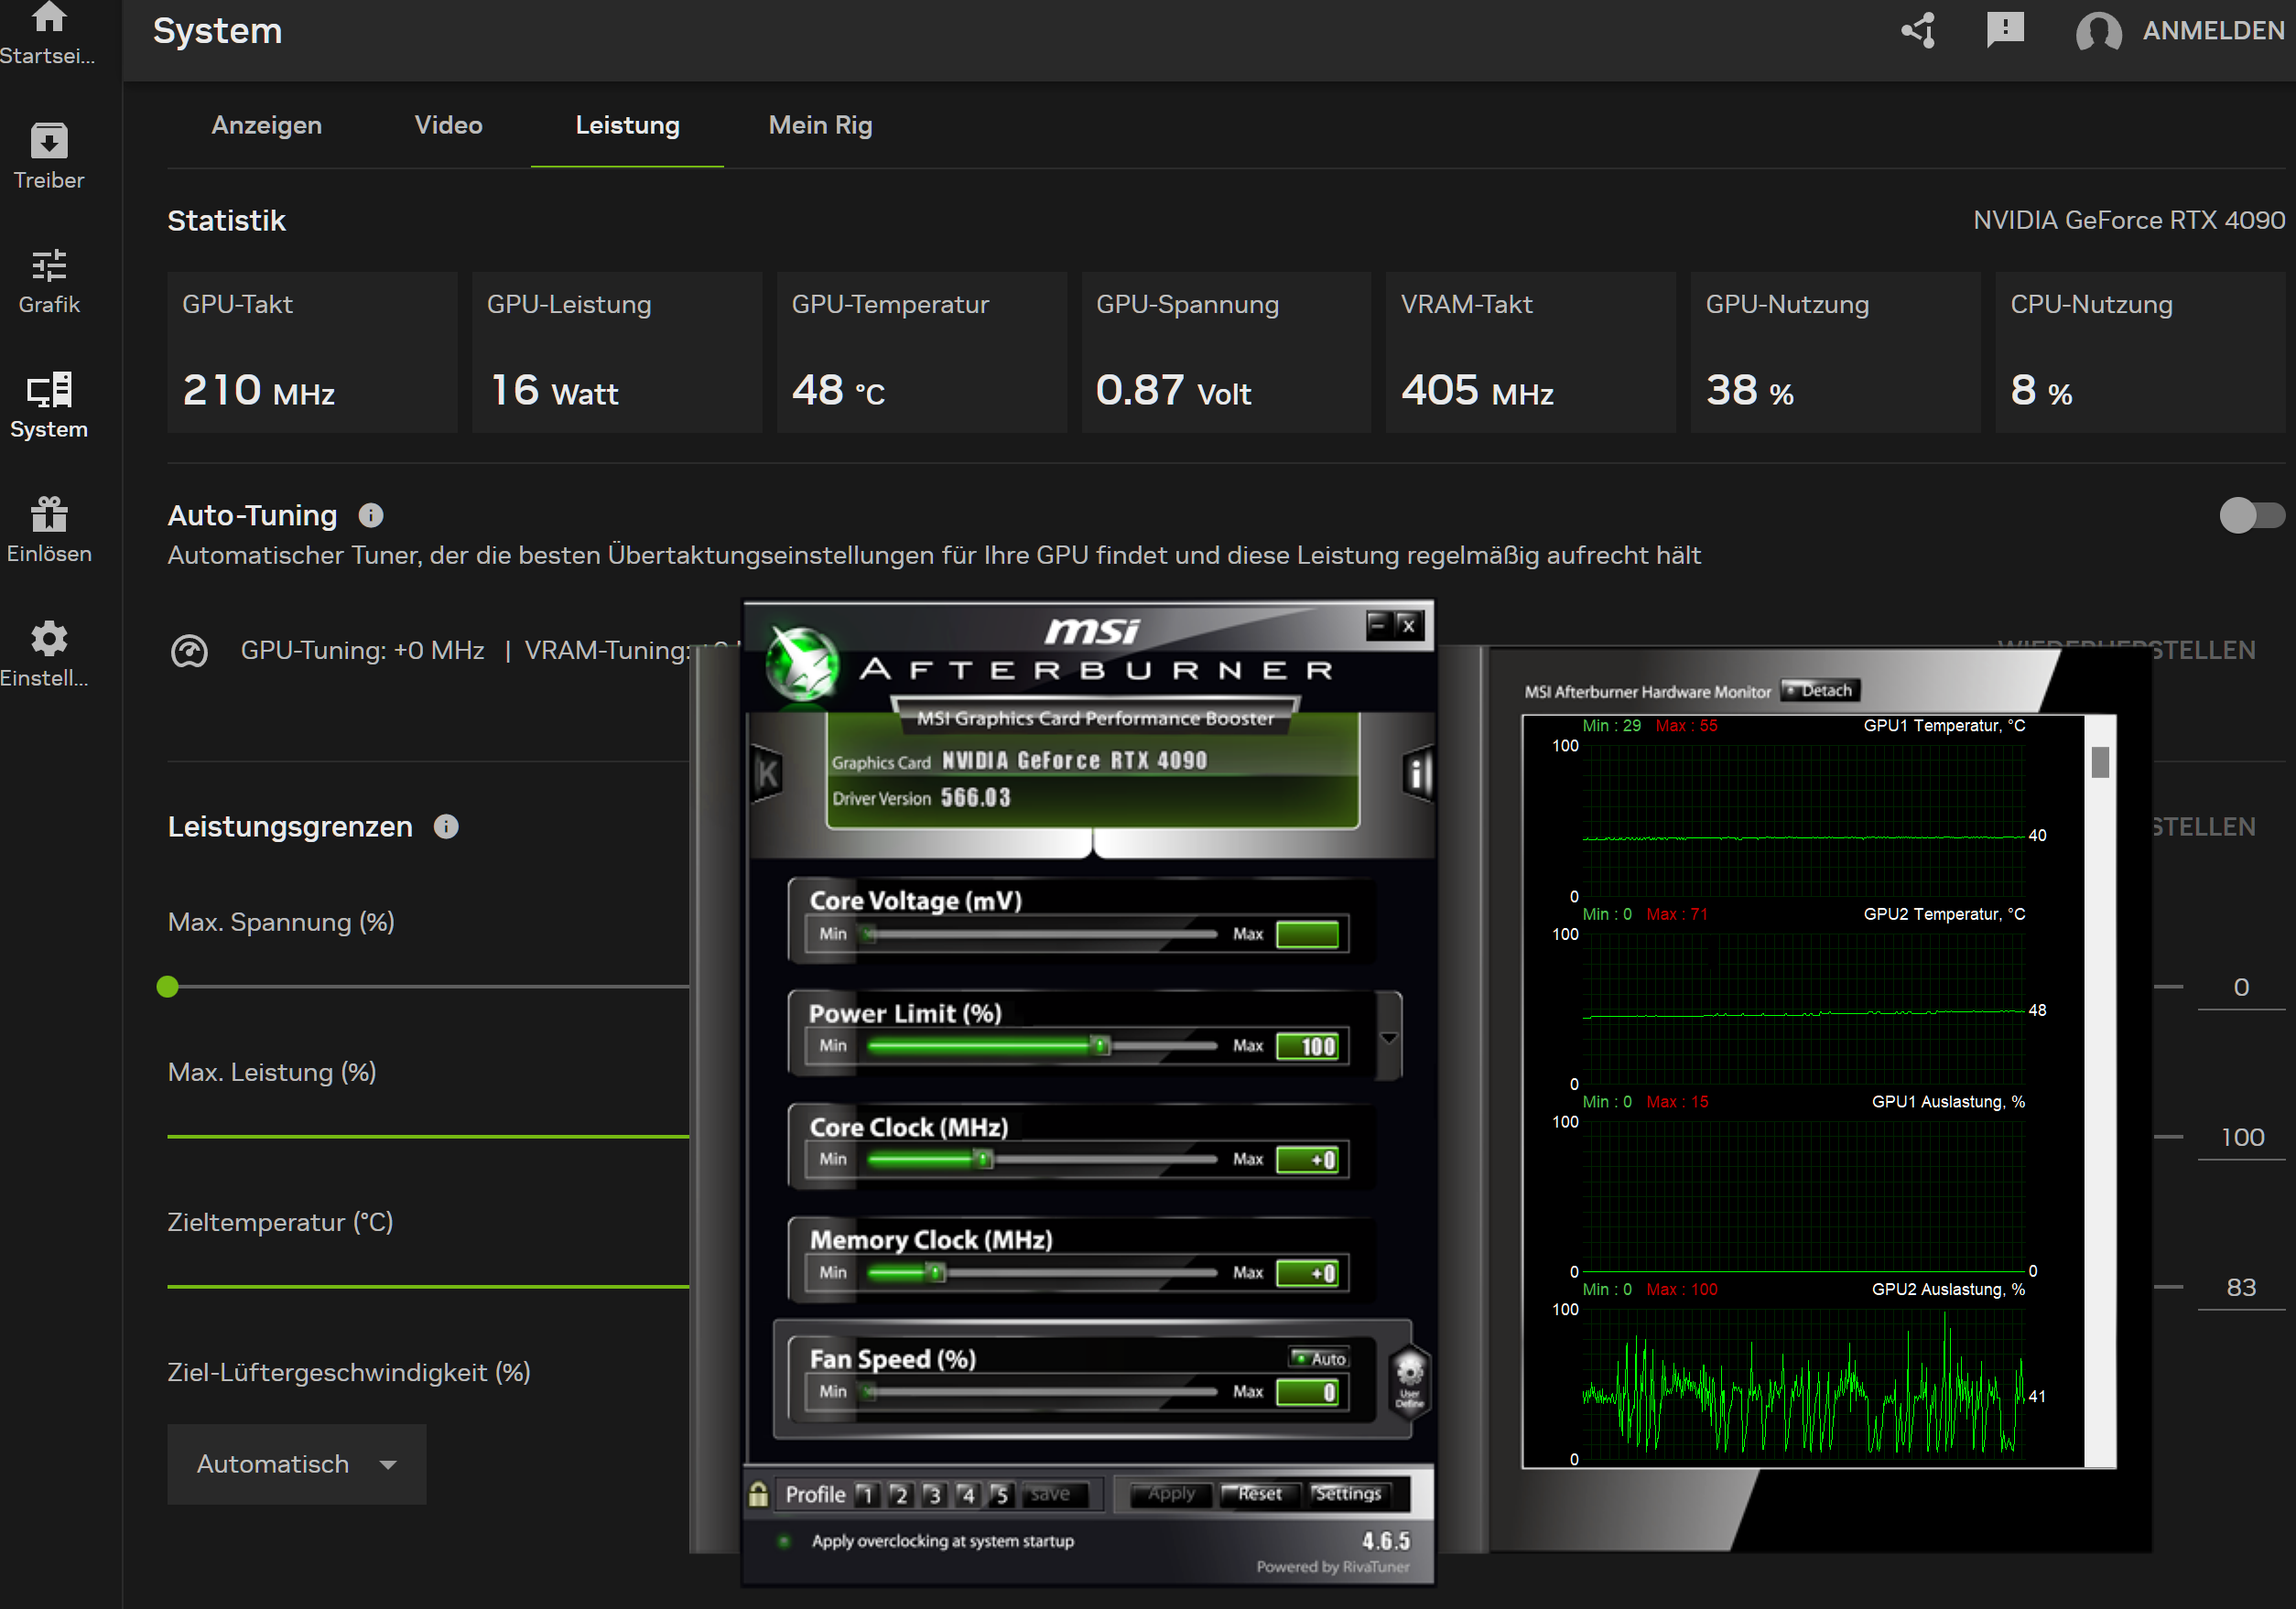Open the feedback notification icon

click(x=2004, y=30)
